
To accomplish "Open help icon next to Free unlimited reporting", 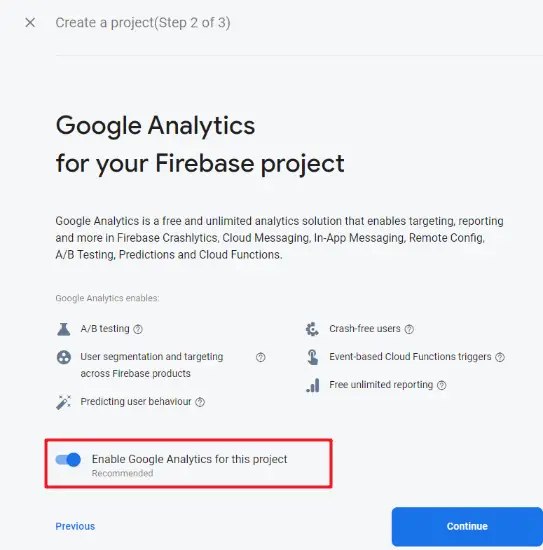I will click(x=442, y=385).
